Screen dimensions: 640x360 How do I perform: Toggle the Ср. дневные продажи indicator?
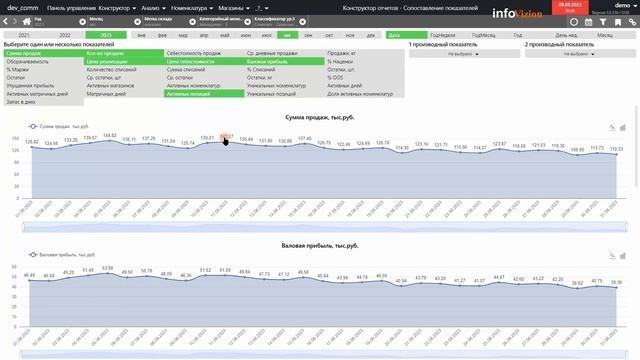point(284,53)
